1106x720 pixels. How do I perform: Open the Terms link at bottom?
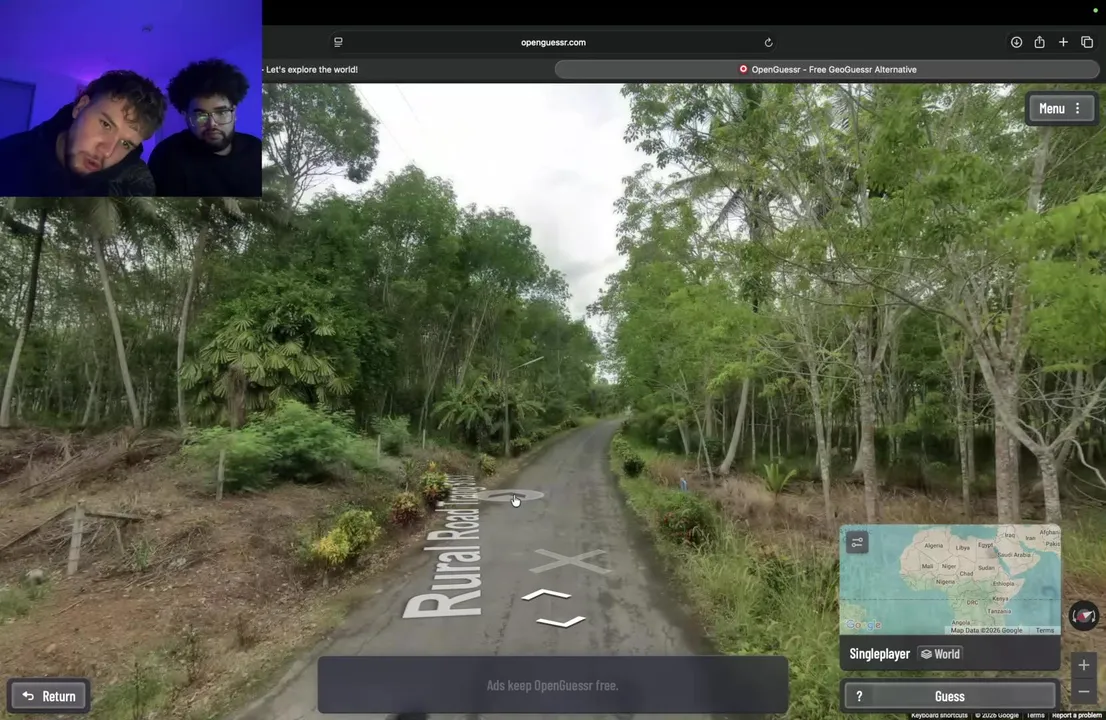click(x=1035, y=715)
